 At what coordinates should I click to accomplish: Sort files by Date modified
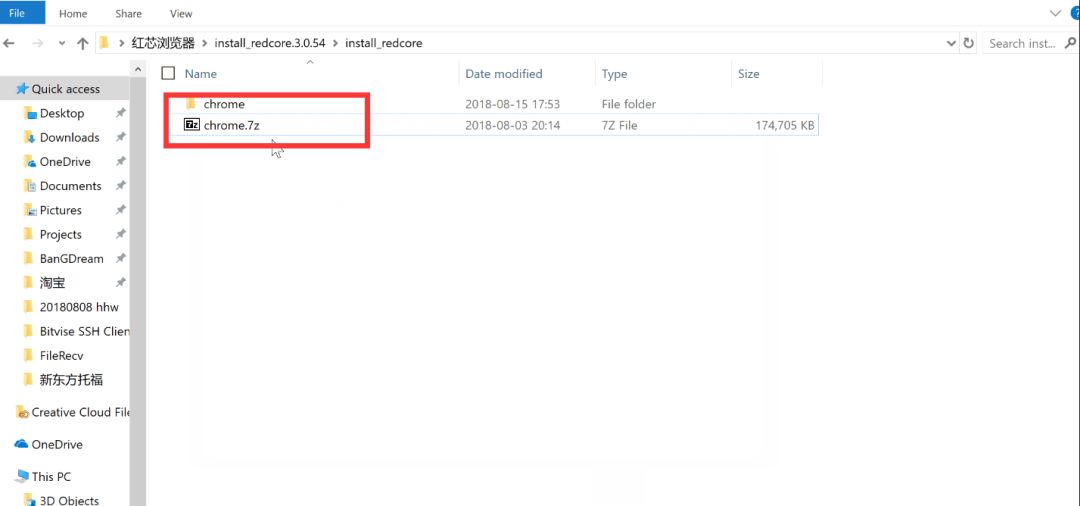(x=504, y=74)
